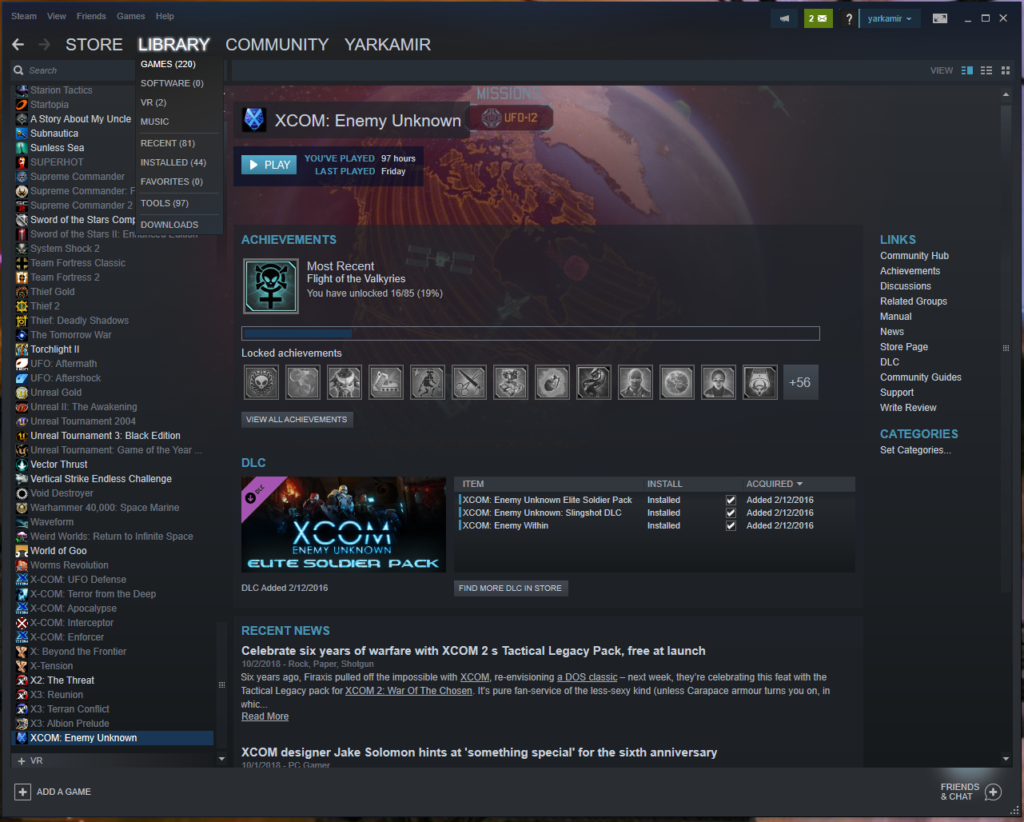Open DOWNLOADS from library menu

click(169, 225)
